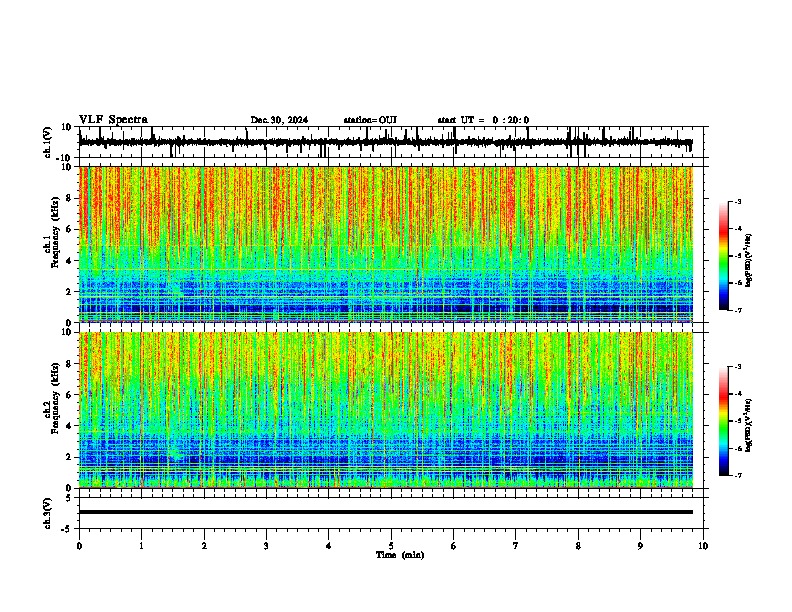Click the 'ch.1(V)' waveform axis label
The height and width of the screenshot is (612, 792).
(48, 142)
